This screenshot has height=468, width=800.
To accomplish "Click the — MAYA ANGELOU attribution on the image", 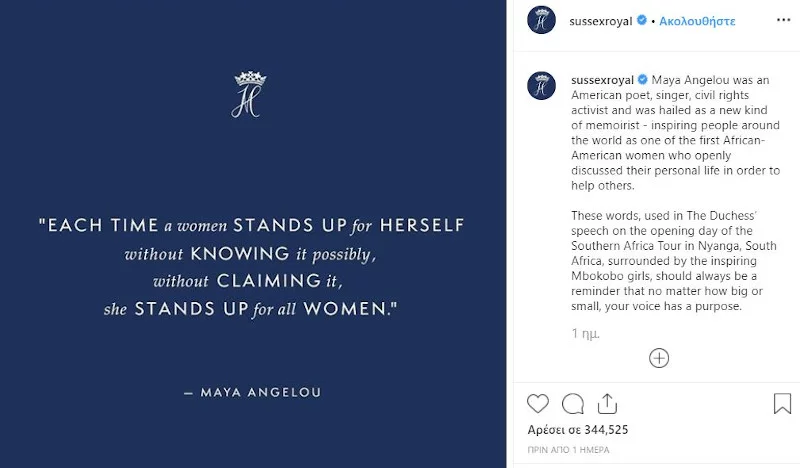I will point(252,392).
